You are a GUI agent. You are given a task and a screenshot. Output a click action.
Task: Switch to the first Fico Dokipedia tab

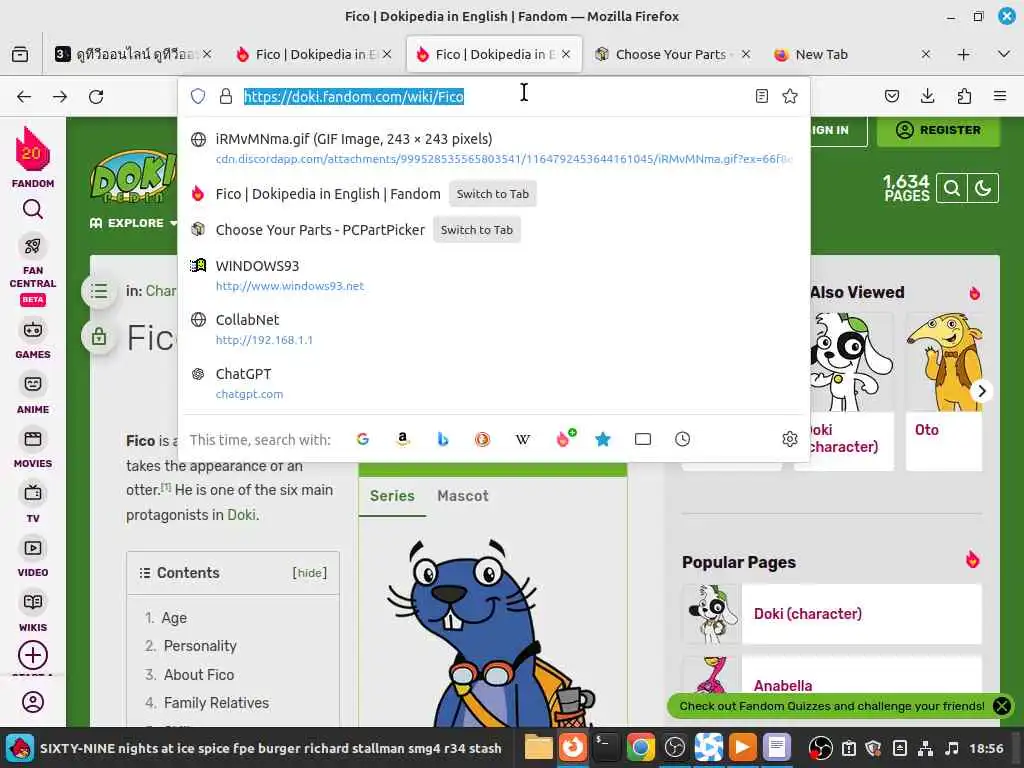pos(315,54)
